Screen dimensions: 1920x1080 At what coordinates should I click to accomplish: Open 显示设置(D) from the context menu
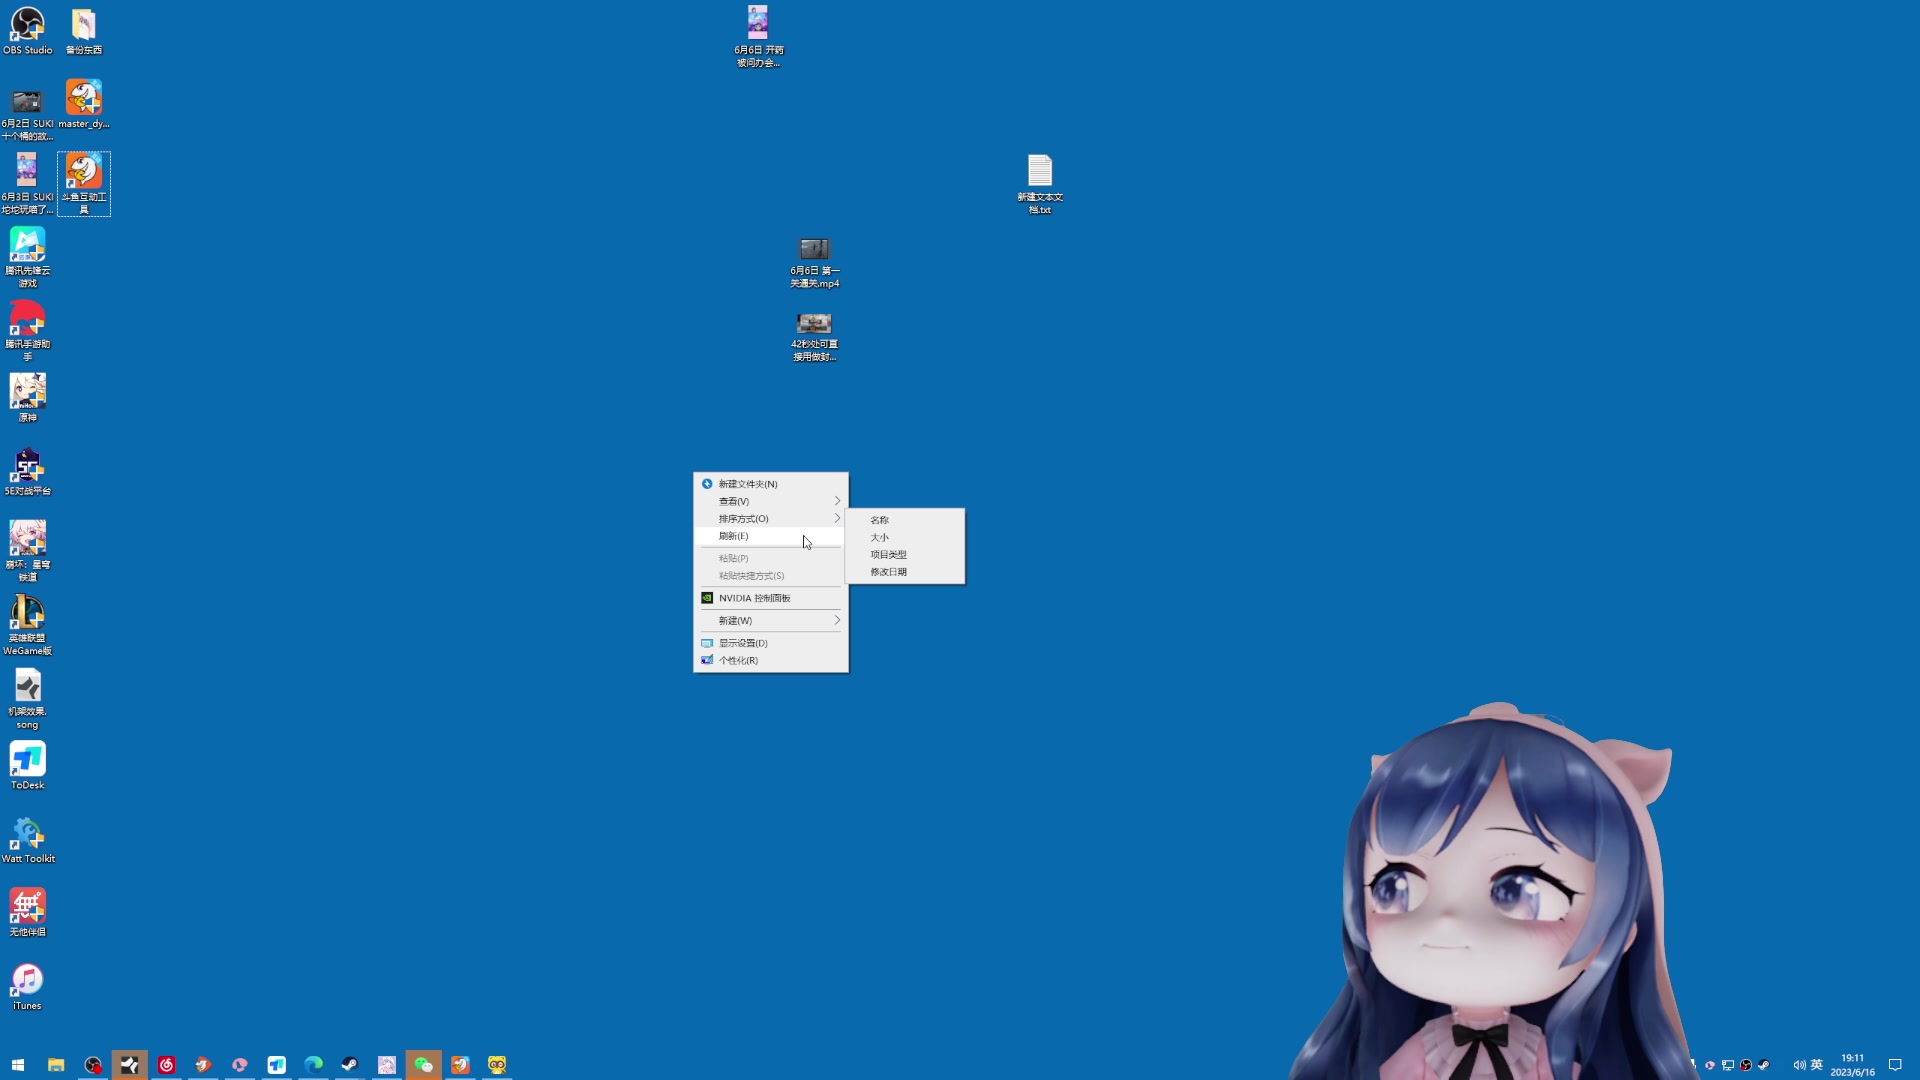743,643
